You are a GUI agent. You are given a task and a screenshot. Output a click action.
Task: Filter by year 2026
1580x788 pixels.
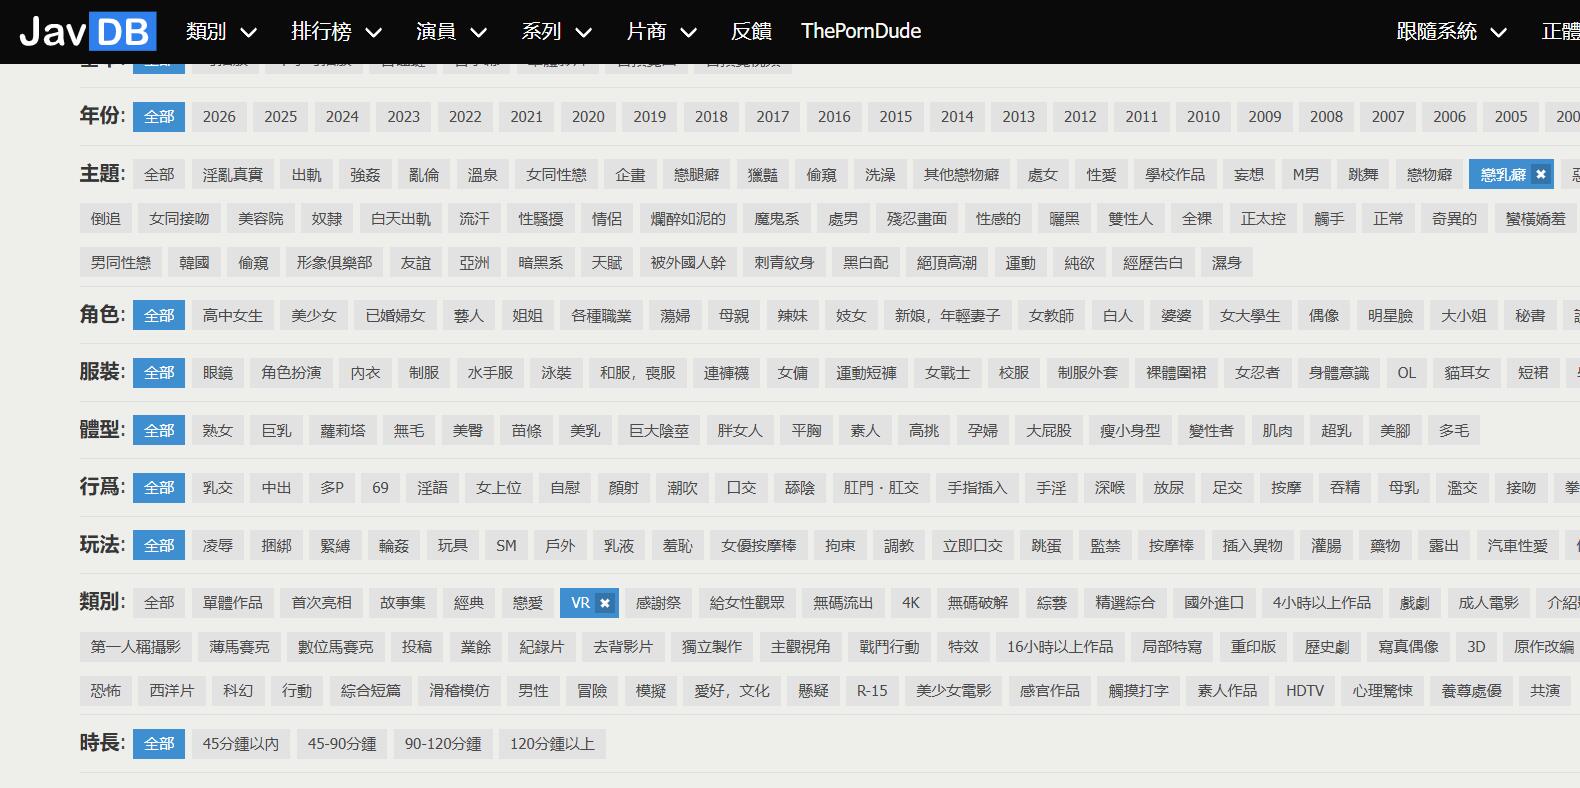click(219, 117)
